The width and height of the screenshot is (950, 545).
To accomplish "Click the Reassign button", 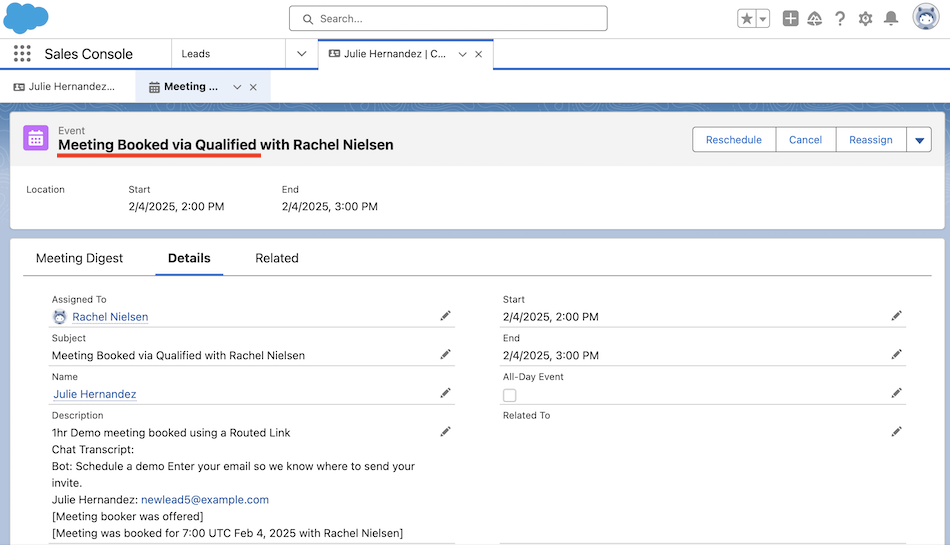I will pyautogui.click(x=871, y=140).
